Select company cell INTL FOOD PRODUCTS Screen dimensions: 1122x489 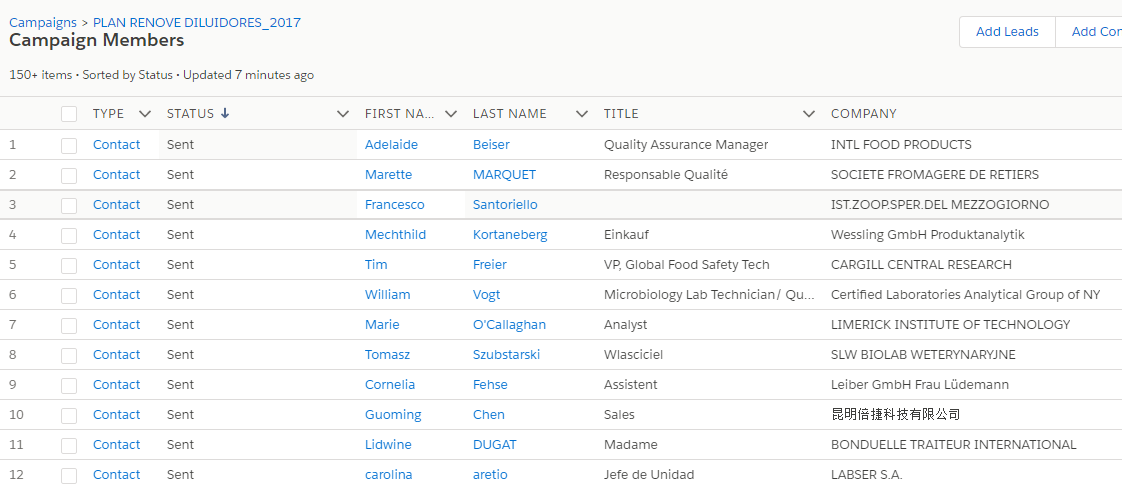pos(902,145)
